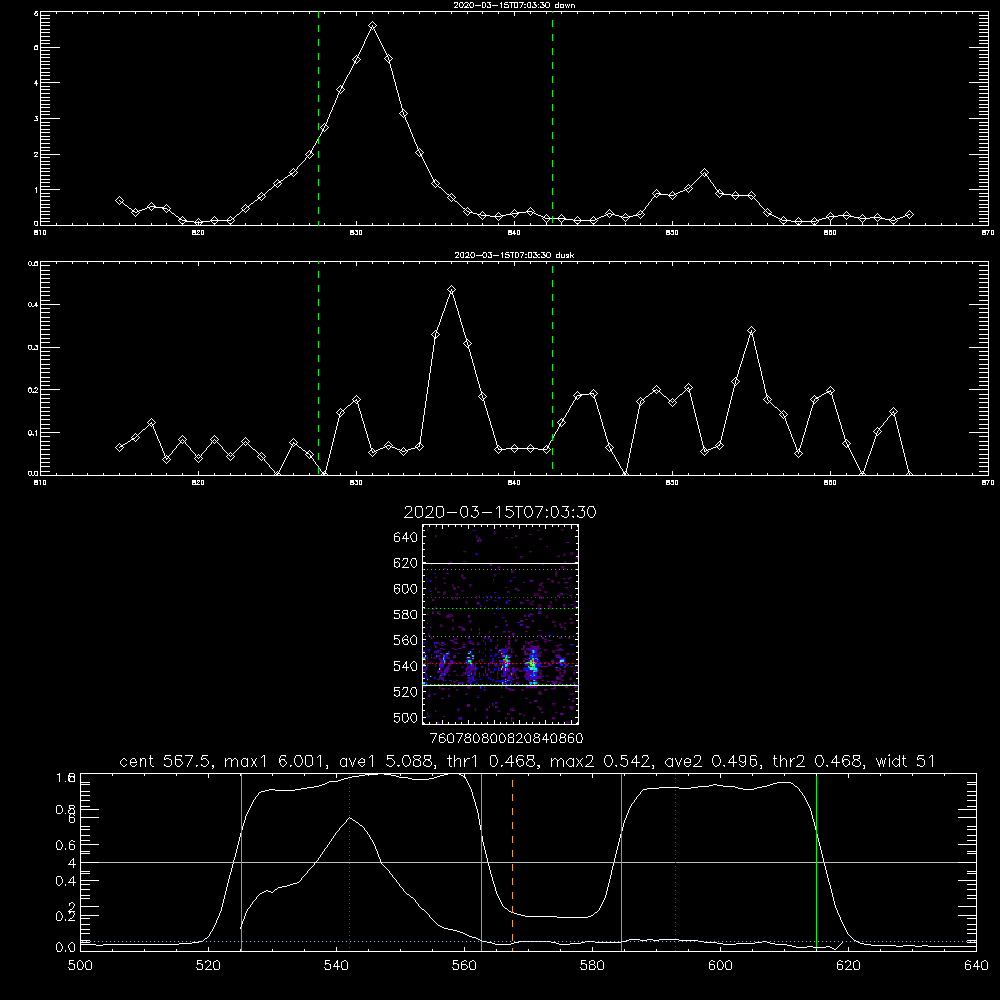This screenshot has height=1000, width=1000.
Task: Click bottom plot x-axis label '500'
Action: (80, 966)
